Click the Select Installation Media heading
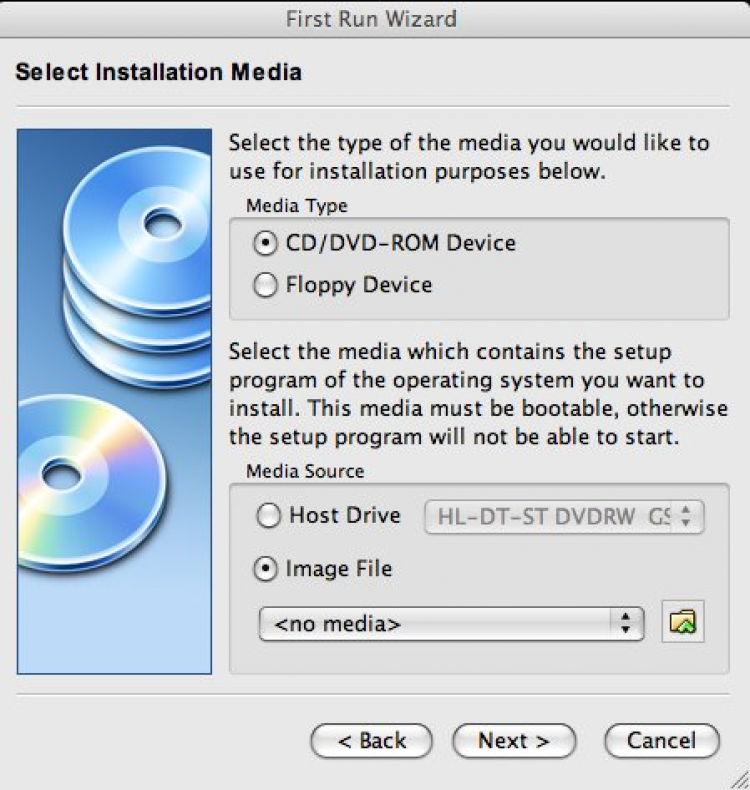 pyautogui.click(x=159, y=72)
